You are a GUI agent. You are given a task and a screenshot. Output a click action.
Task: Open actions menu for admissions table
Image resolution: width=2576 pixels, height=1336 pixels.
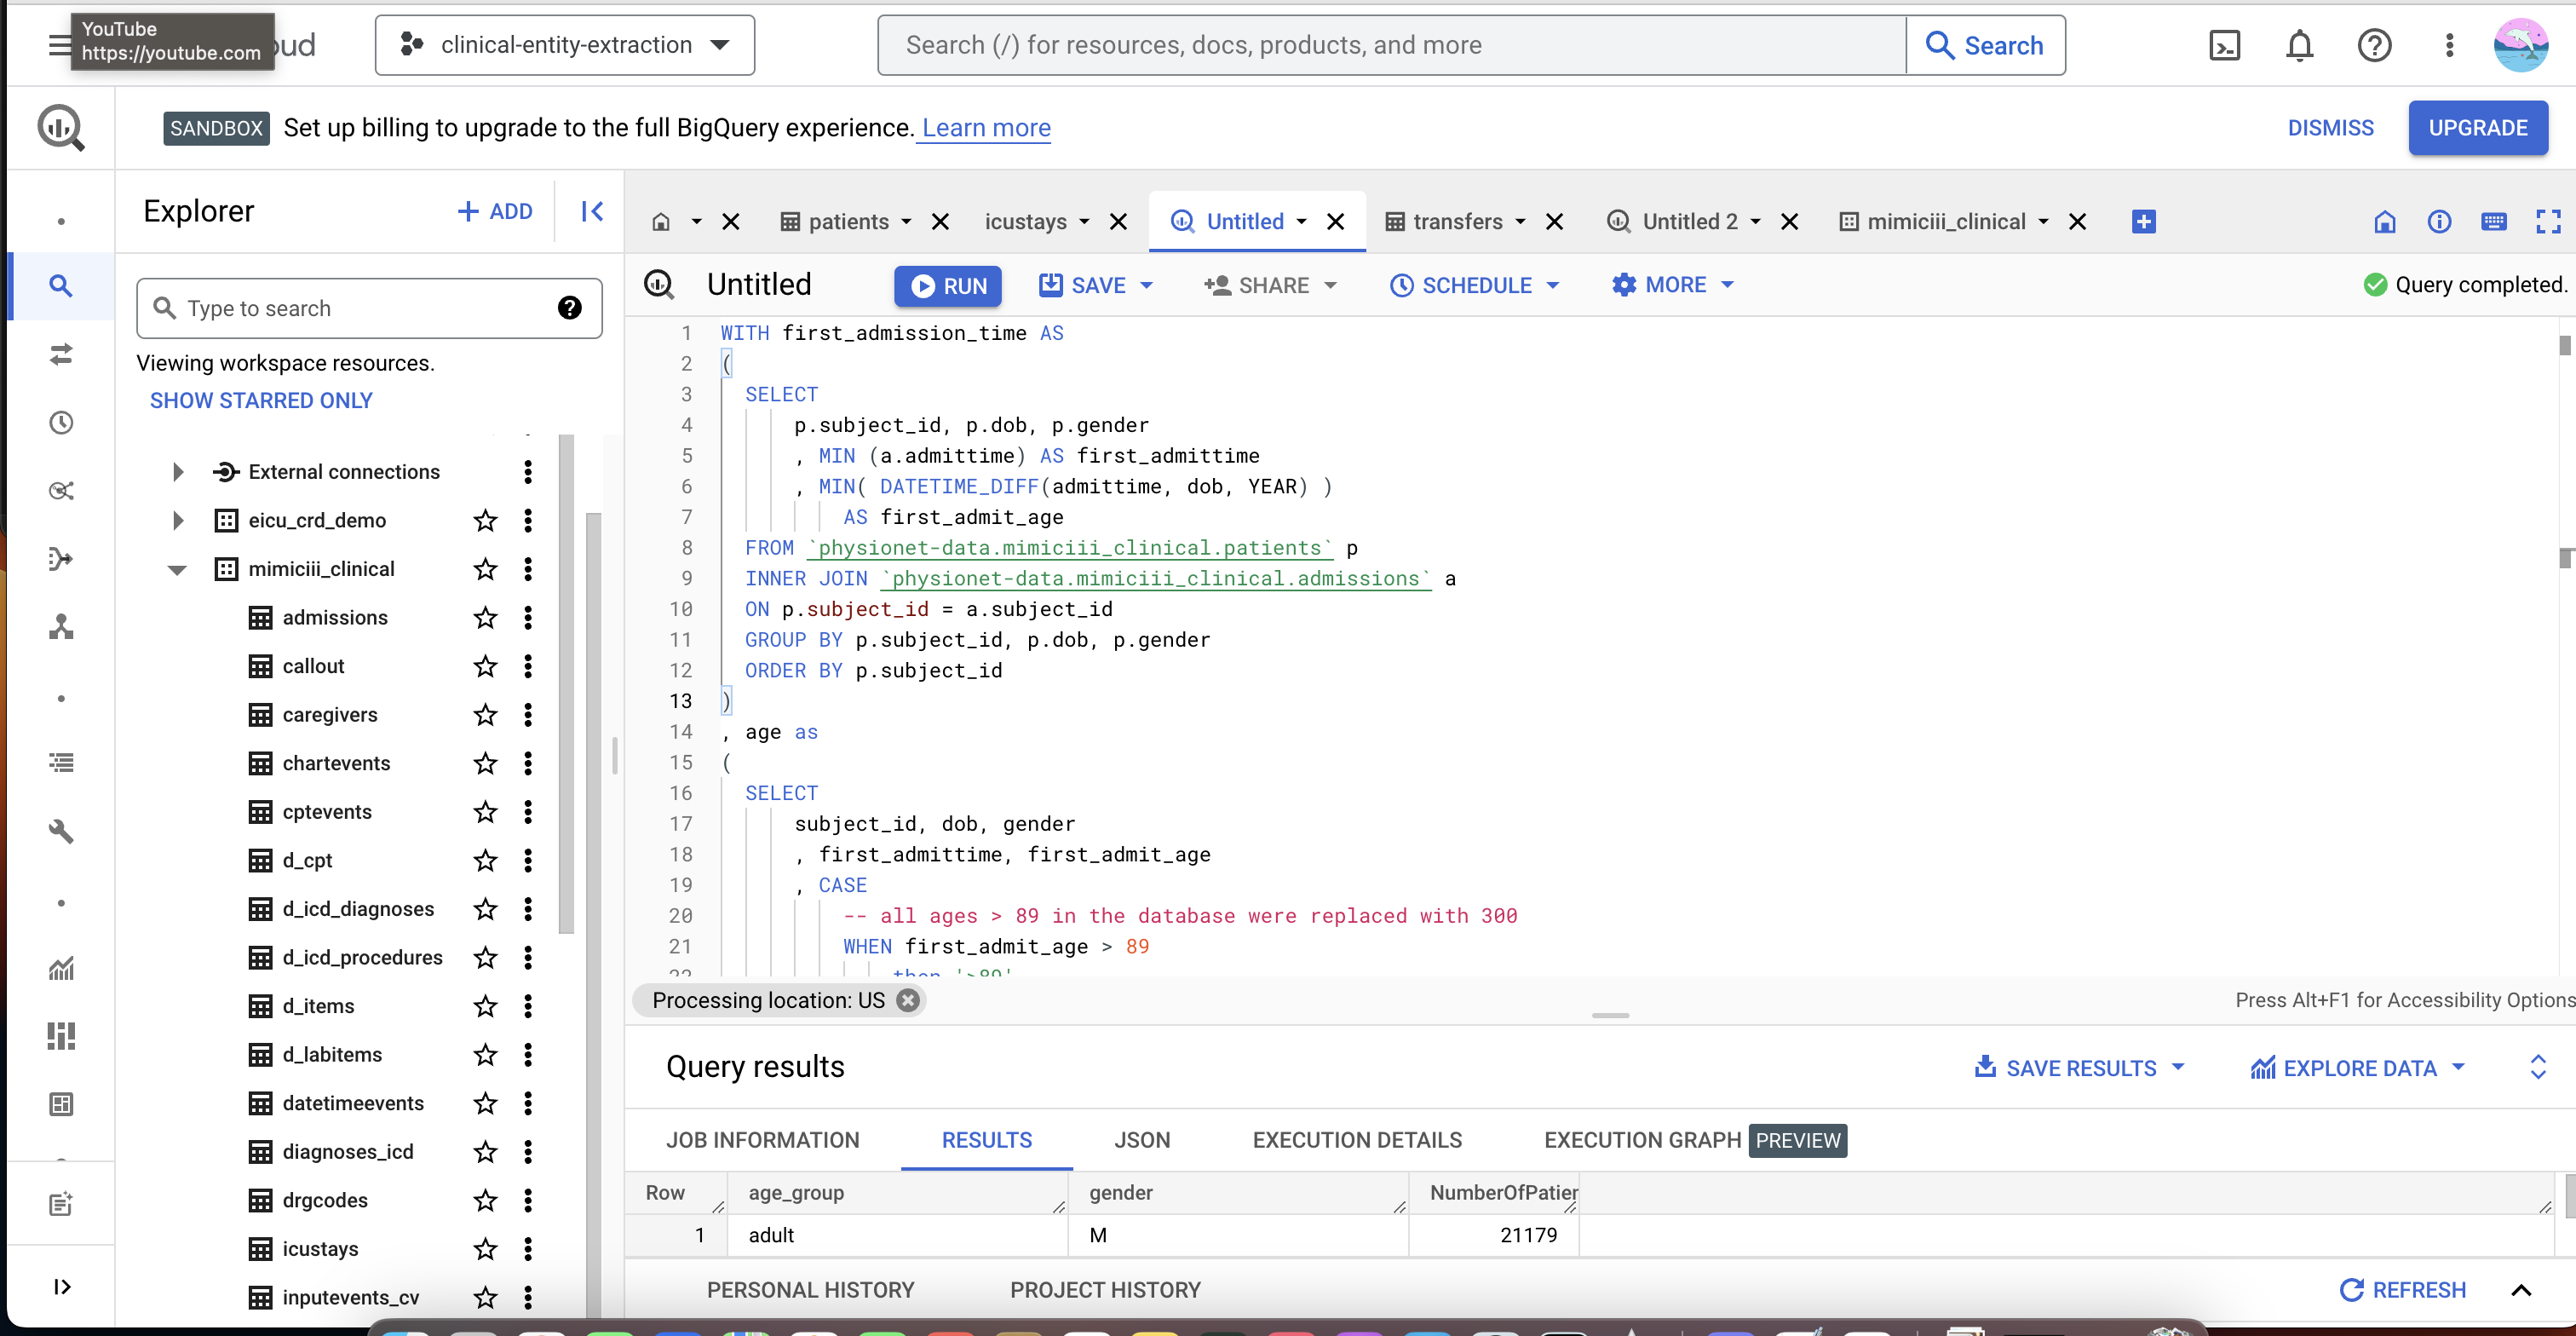point(528,618)
